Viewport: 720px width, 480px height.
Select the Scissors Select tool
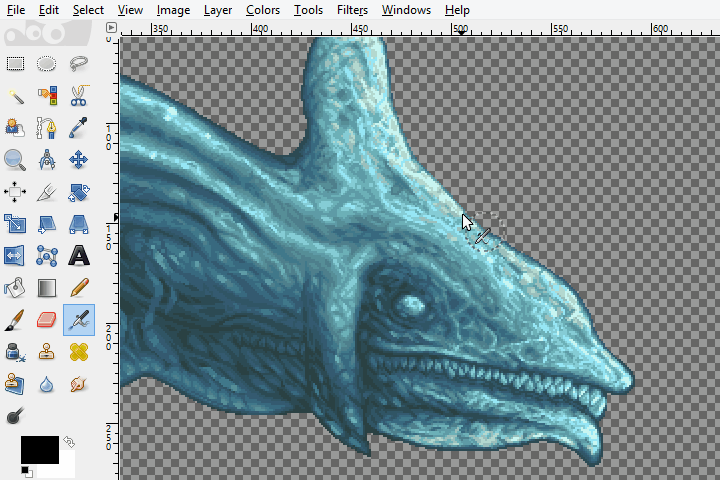click(x=79, y=96)
